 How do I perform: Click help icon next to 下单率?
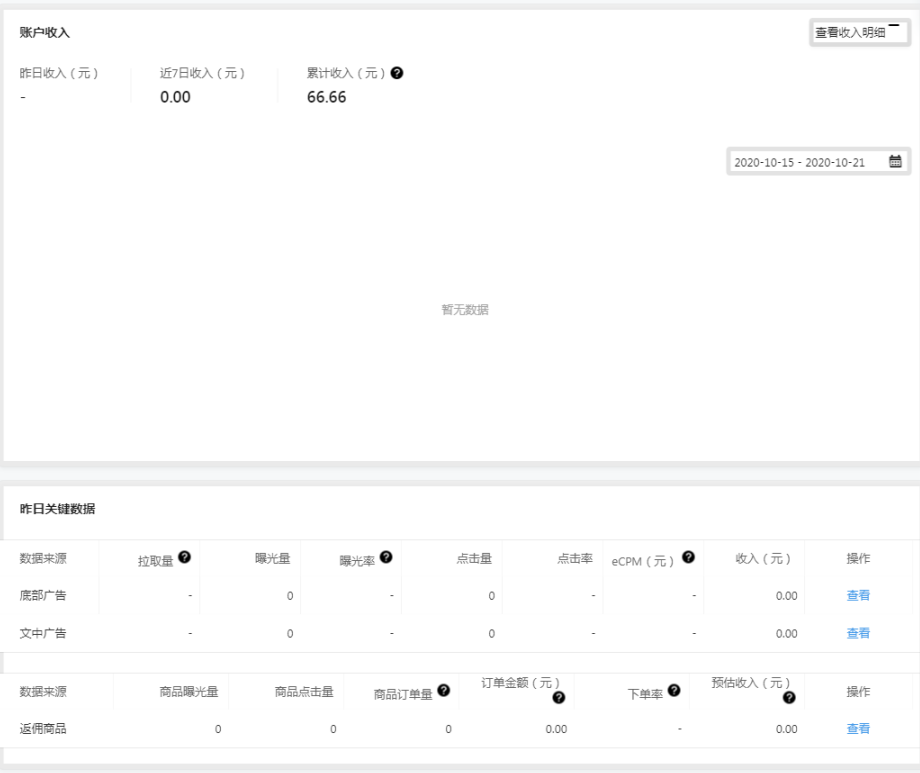(674, 690)
